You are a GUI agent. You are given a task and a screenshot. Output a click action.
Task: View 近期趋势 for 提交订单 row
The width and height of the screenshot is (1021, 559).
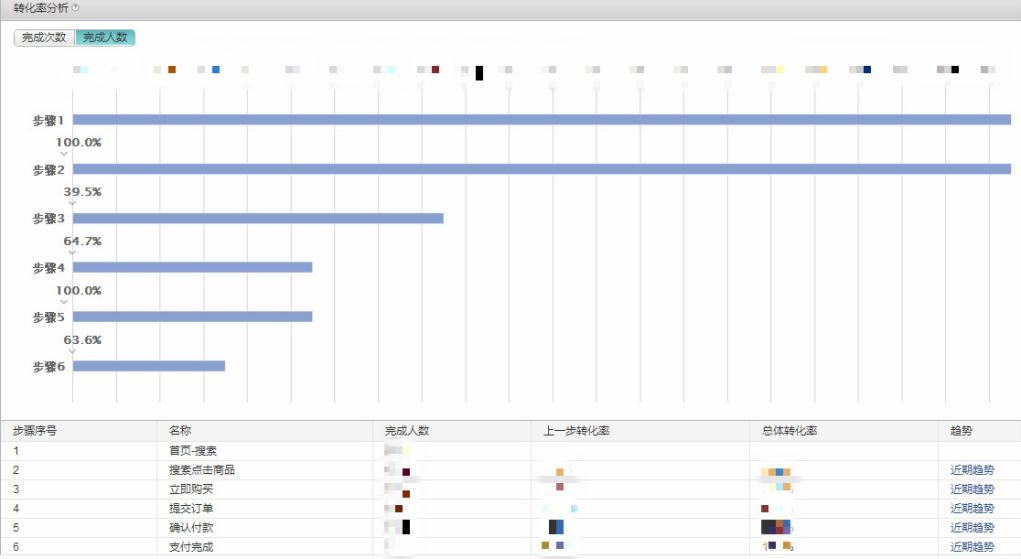click(x=972, y=508)
